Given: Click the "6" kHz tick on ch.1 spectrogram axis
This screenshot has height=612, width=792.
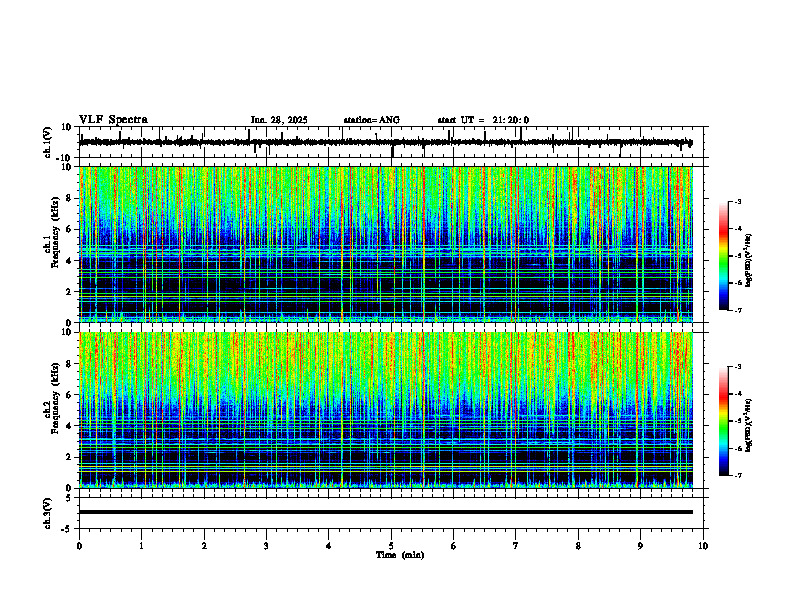Looking at the screenshot, I should tap(70, 230).
